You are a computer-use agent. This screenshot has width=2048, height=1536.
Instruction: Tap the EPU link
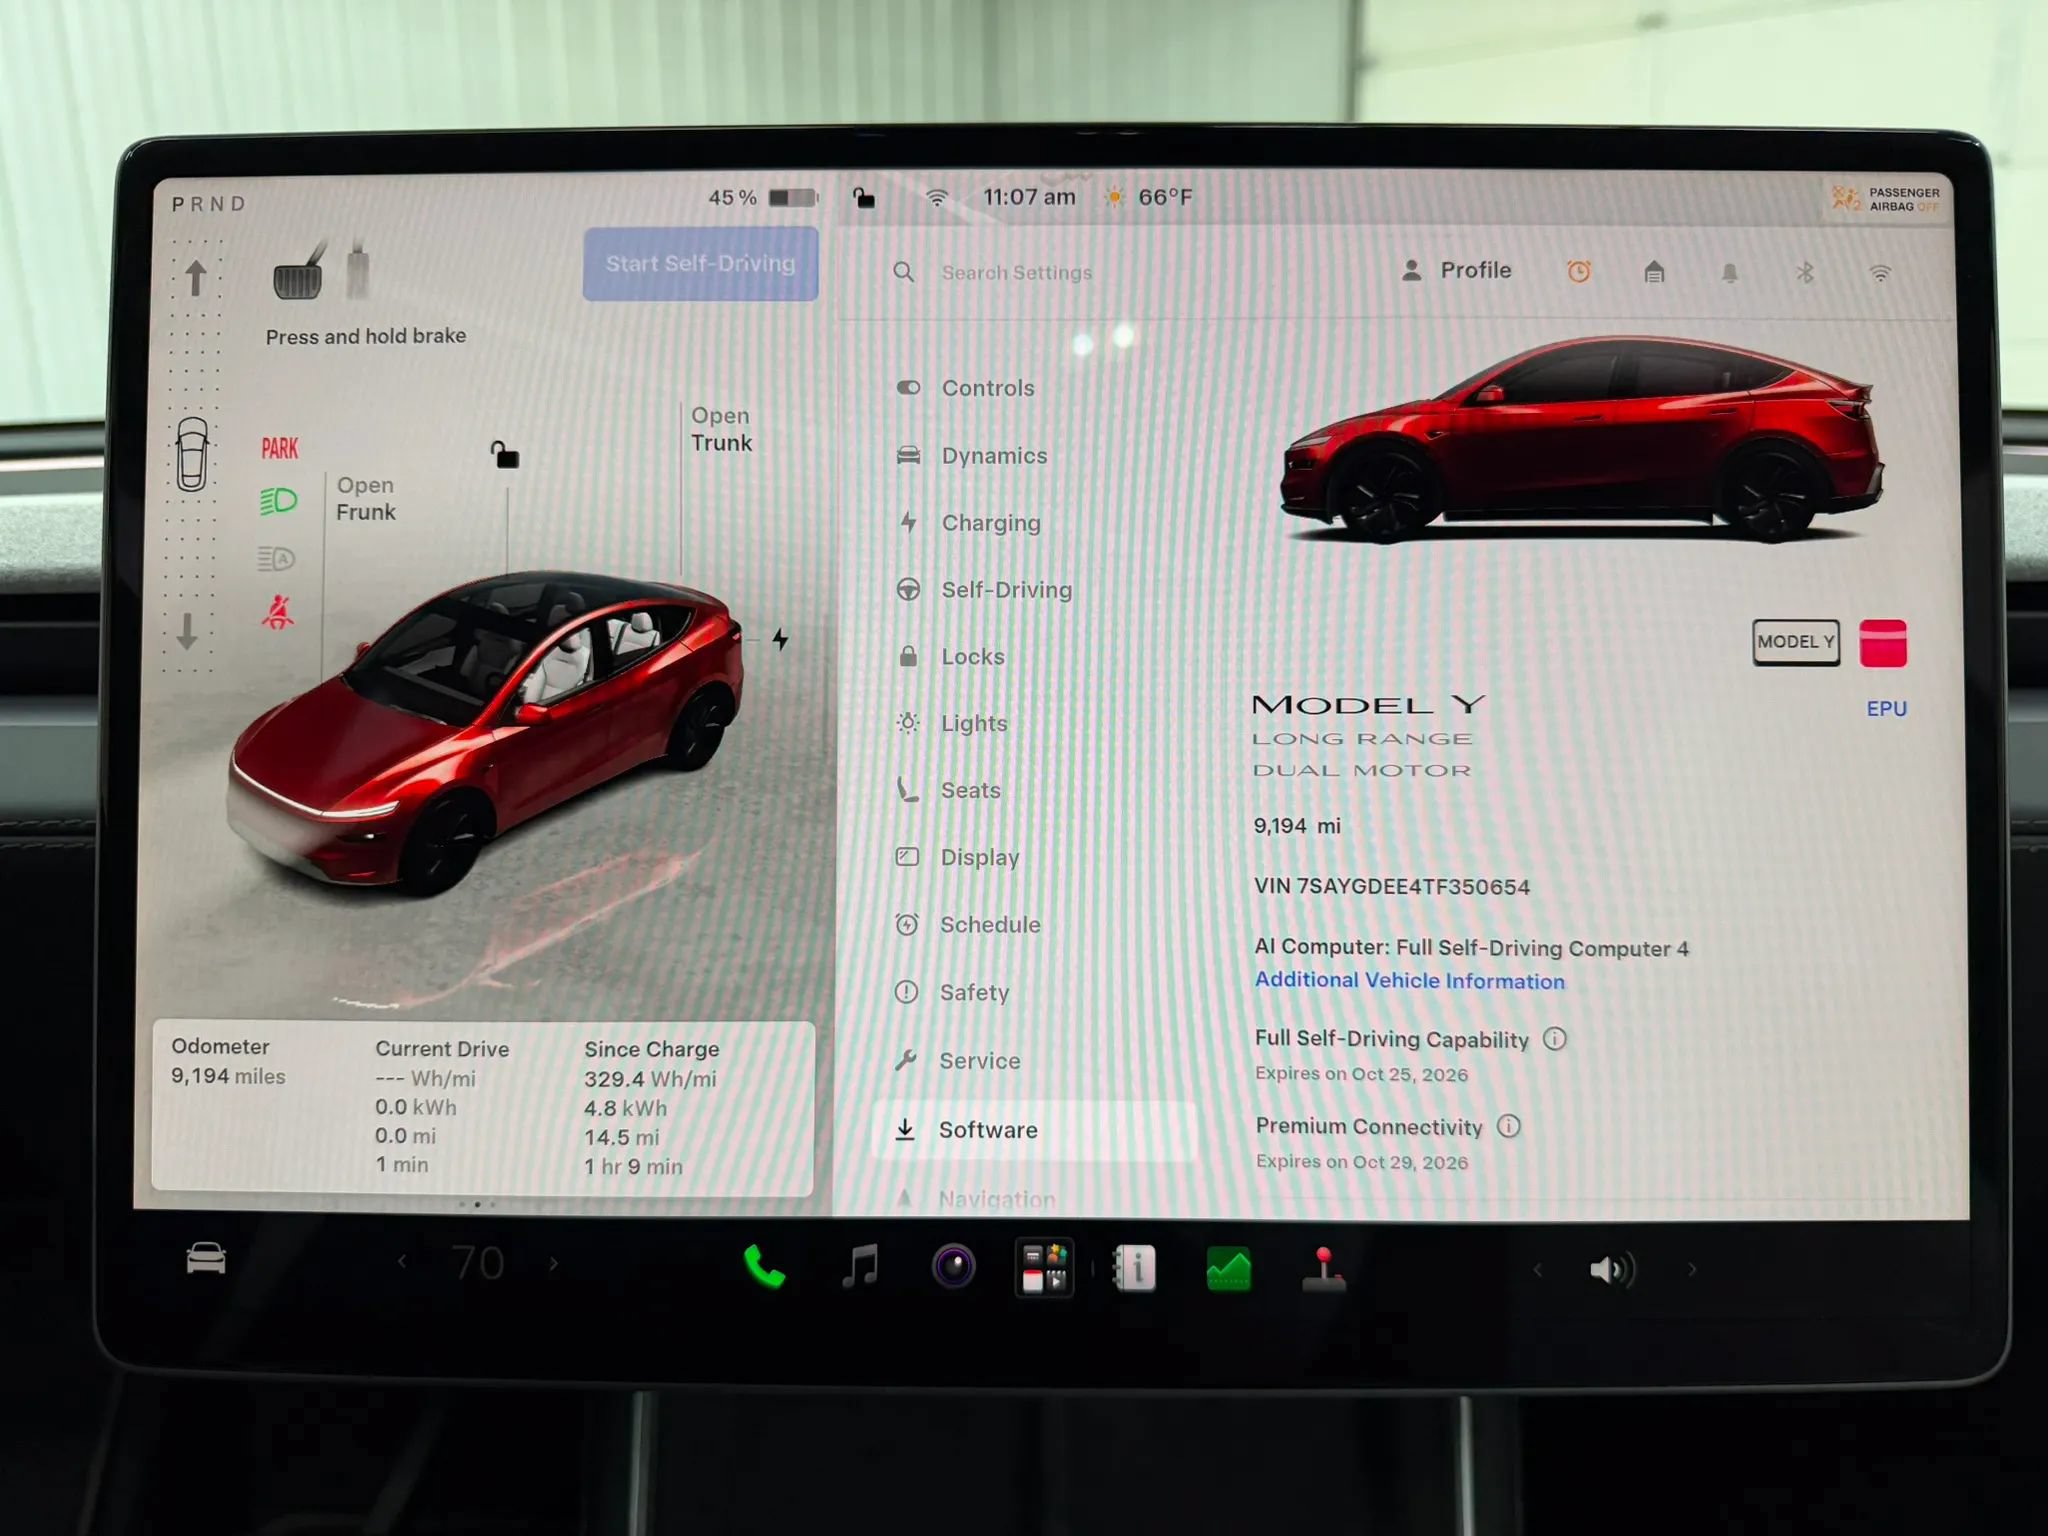pyautogui.click(x=1886, y=708)
